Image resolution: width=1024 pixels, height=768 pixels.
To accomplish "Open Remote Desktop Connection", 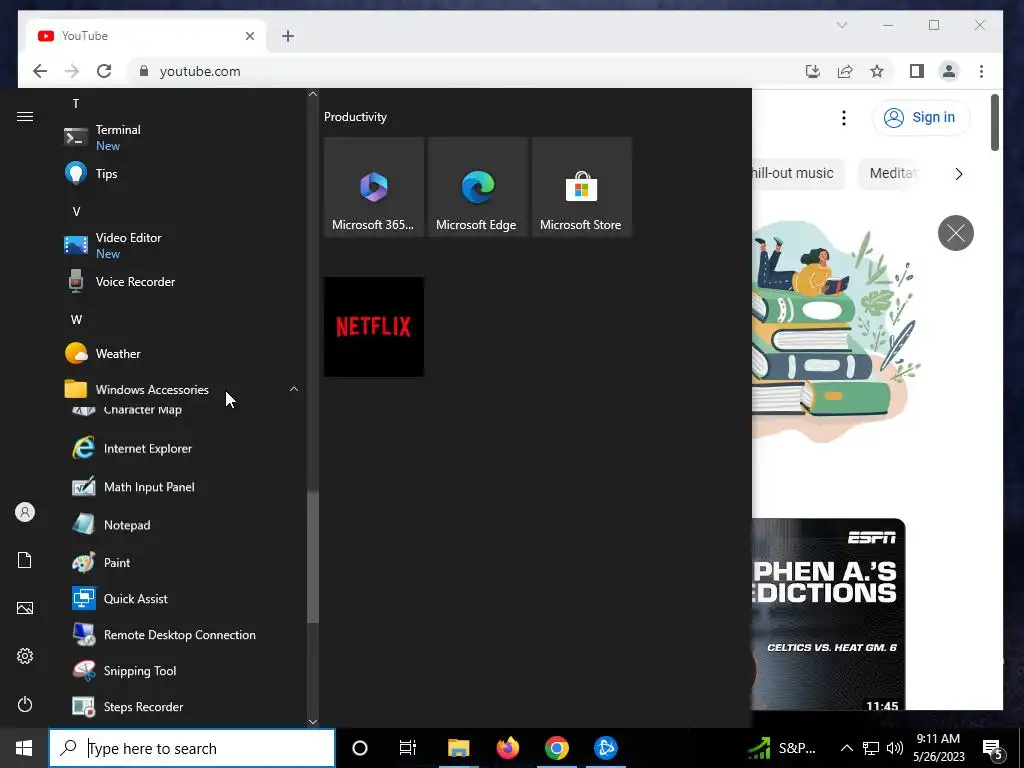I will (x=183, y=635).
